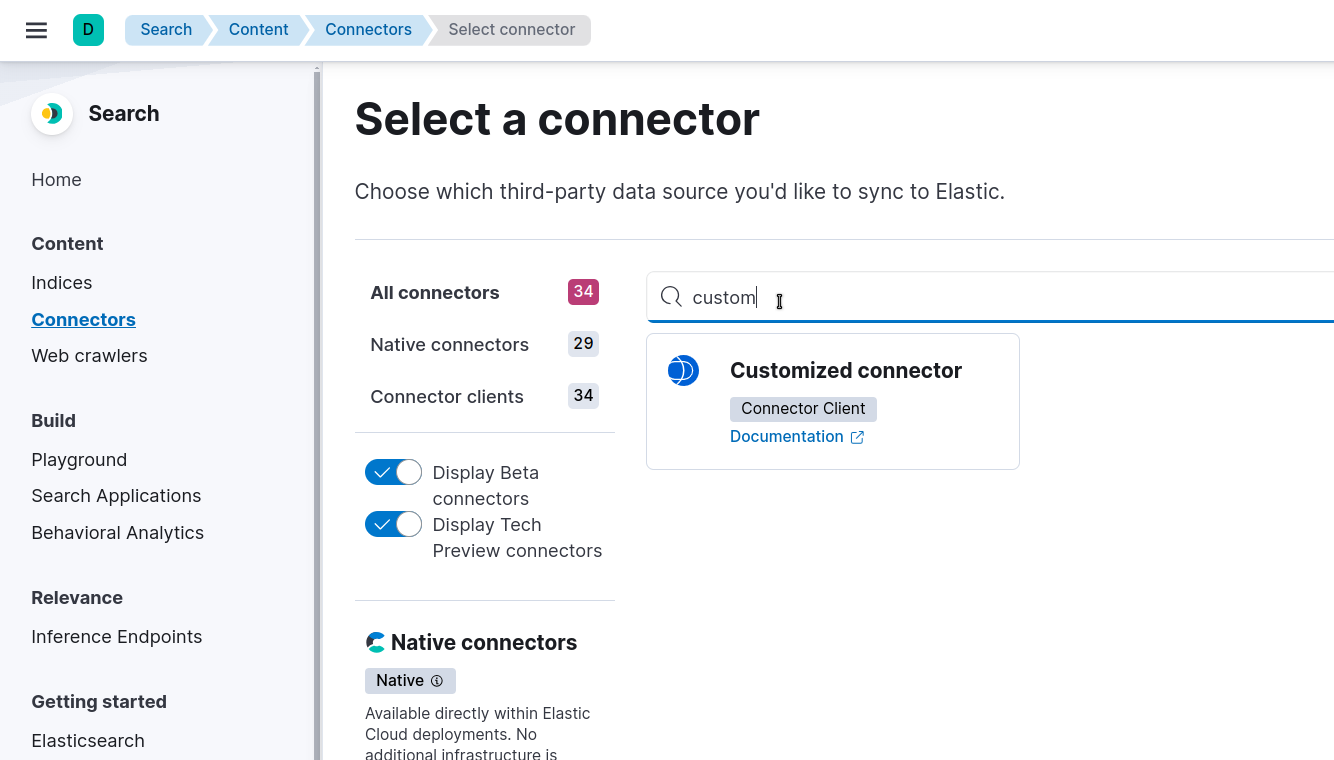Viewport: 1334px width, 760px height.
Task: Open the Connectors breadcrumb
Action: click(367, 30)
